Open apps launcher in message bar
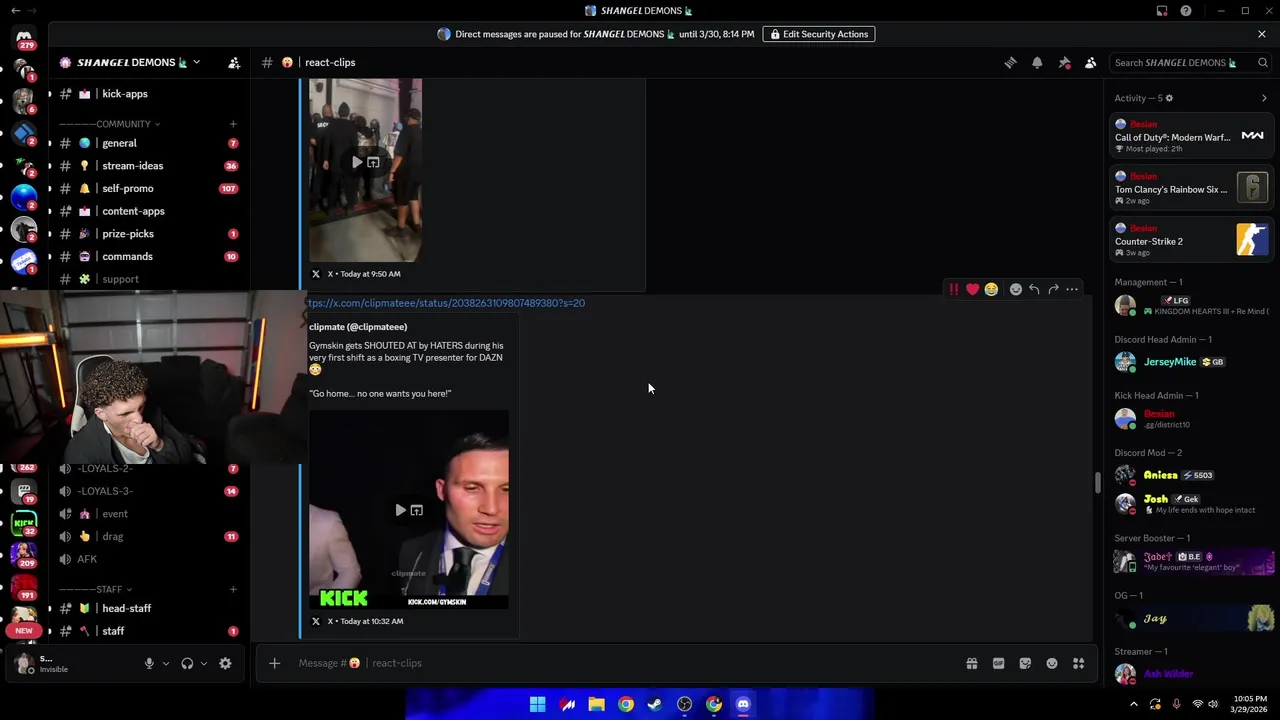This screenshot has width=1280, height=720. click(x=1079, y=663)
